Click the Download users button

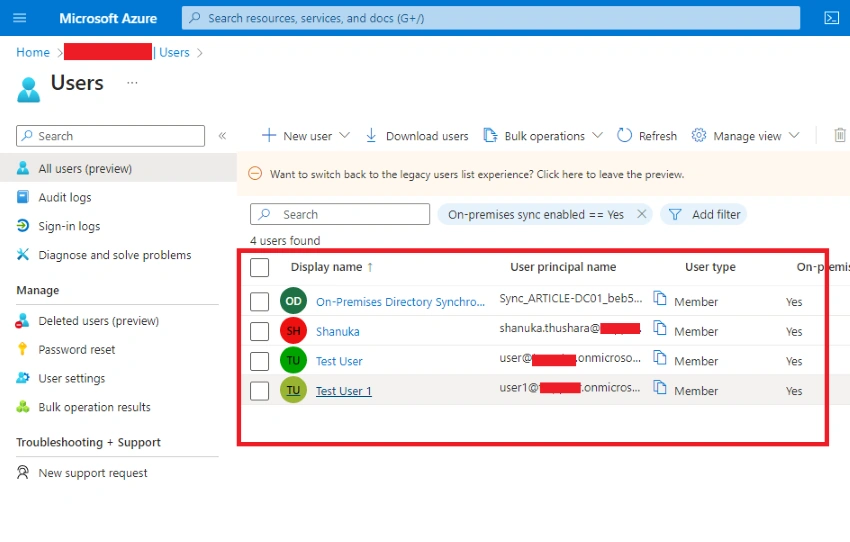click(x=417, y=136)
